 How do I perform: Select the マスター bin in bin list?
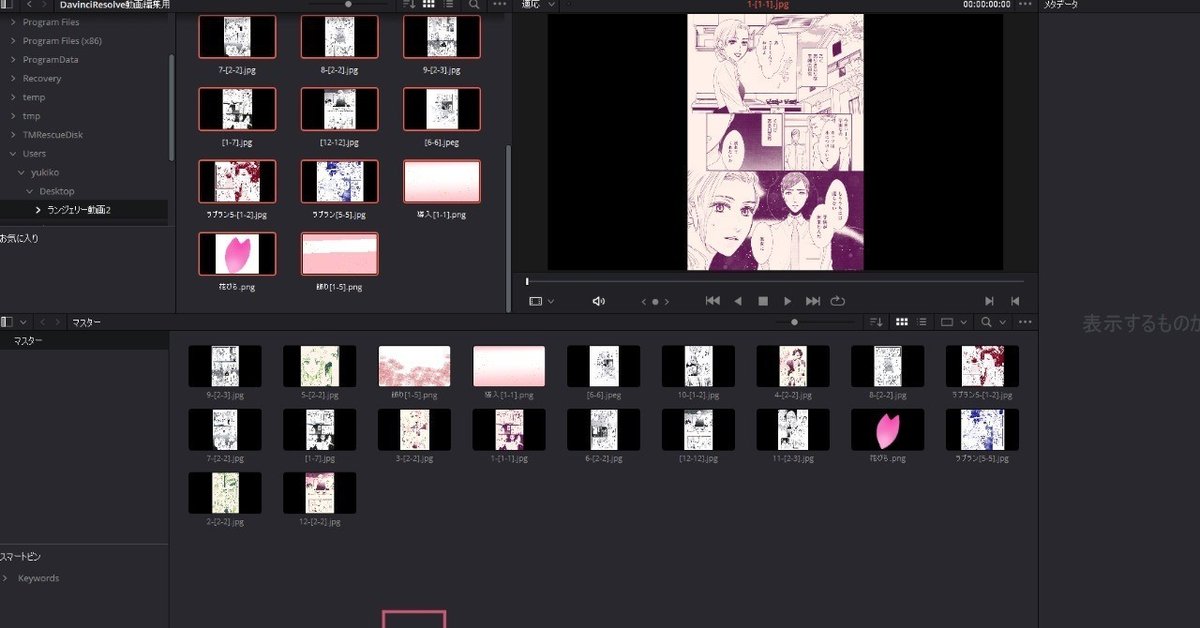[84, 341]
